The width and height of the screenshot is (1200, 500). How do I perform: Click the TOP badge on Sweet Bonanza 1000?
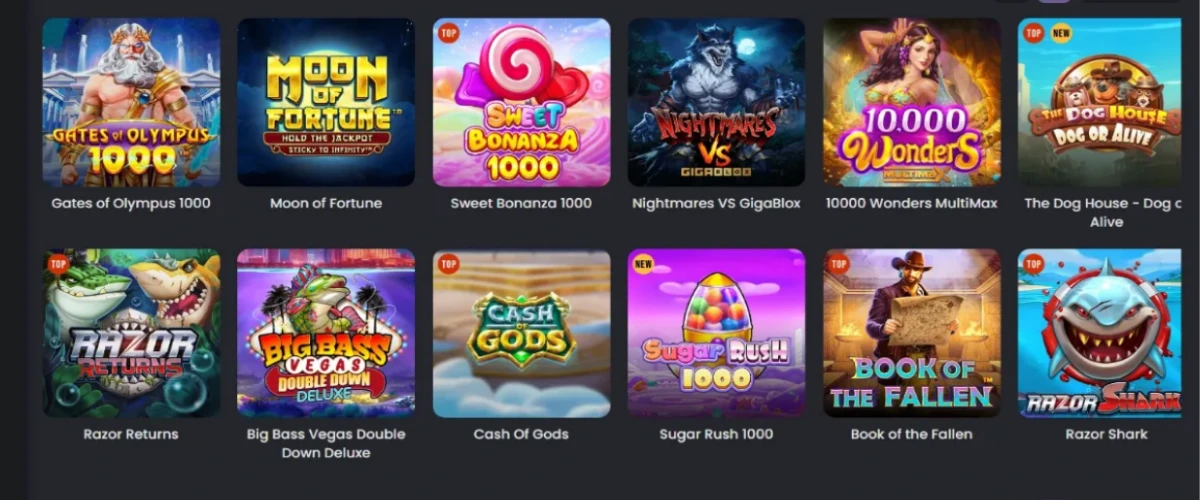pos(449,33)
